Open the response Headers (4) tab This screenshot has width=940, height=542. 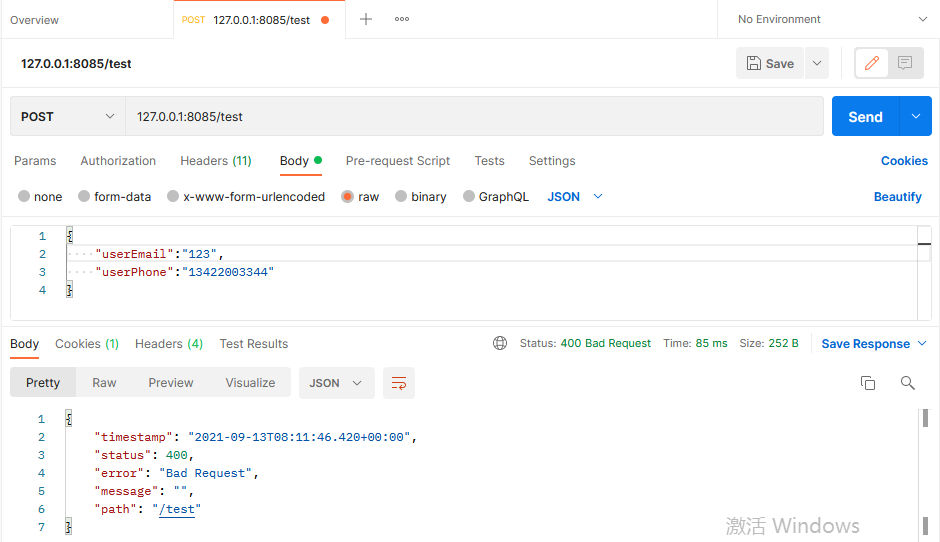[x=169, y=344]
